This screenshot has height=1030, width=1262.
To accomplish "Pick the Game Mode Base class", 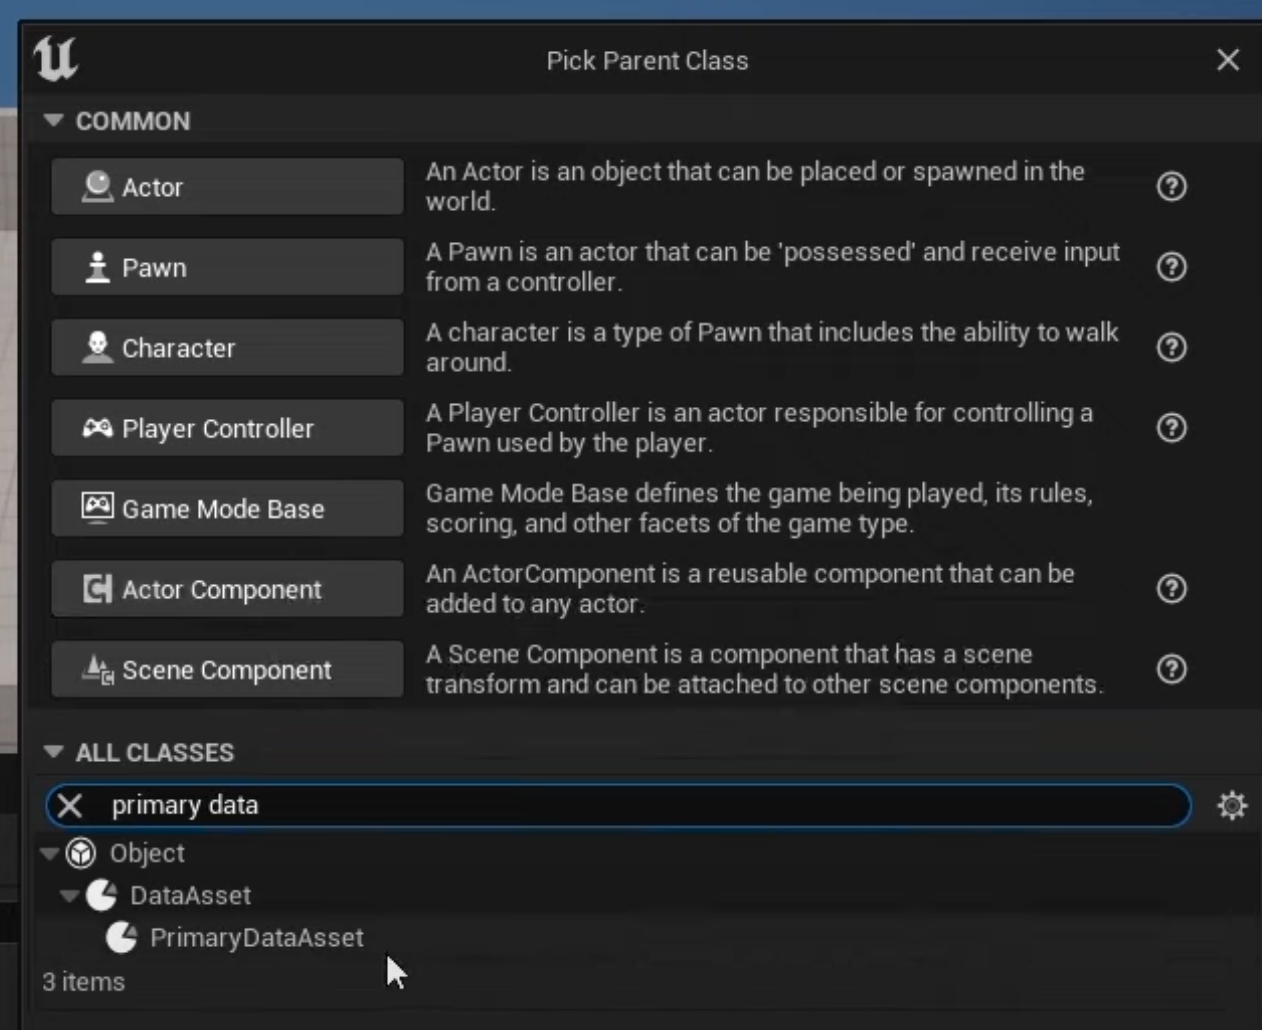I will coord(228,509).
